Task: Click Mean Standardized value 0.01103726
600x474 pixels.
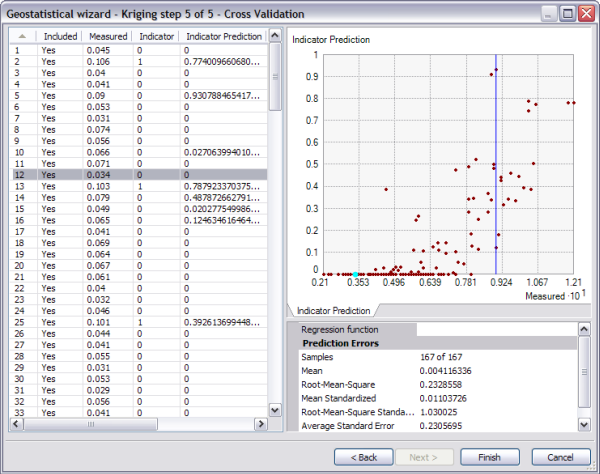Action: point(443,398)
